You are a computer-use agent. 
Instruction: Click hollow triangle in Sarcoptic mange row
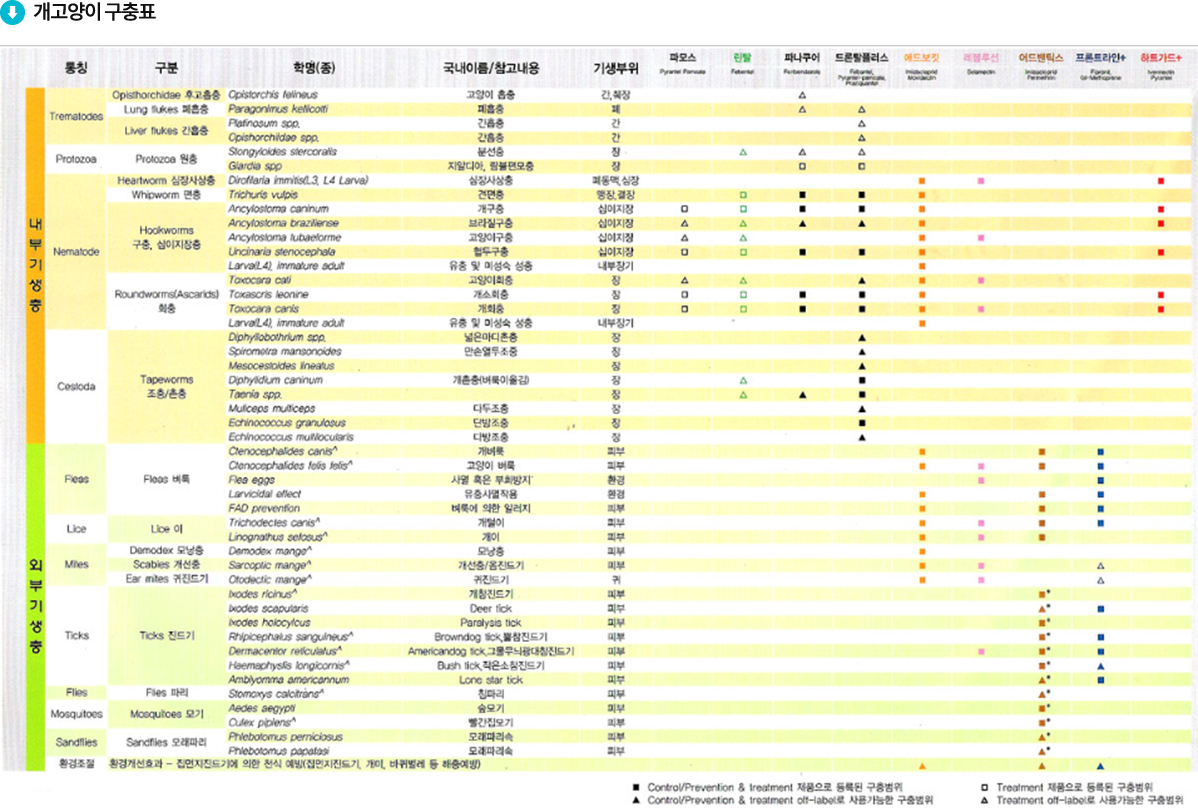(x=1100, y=565)
